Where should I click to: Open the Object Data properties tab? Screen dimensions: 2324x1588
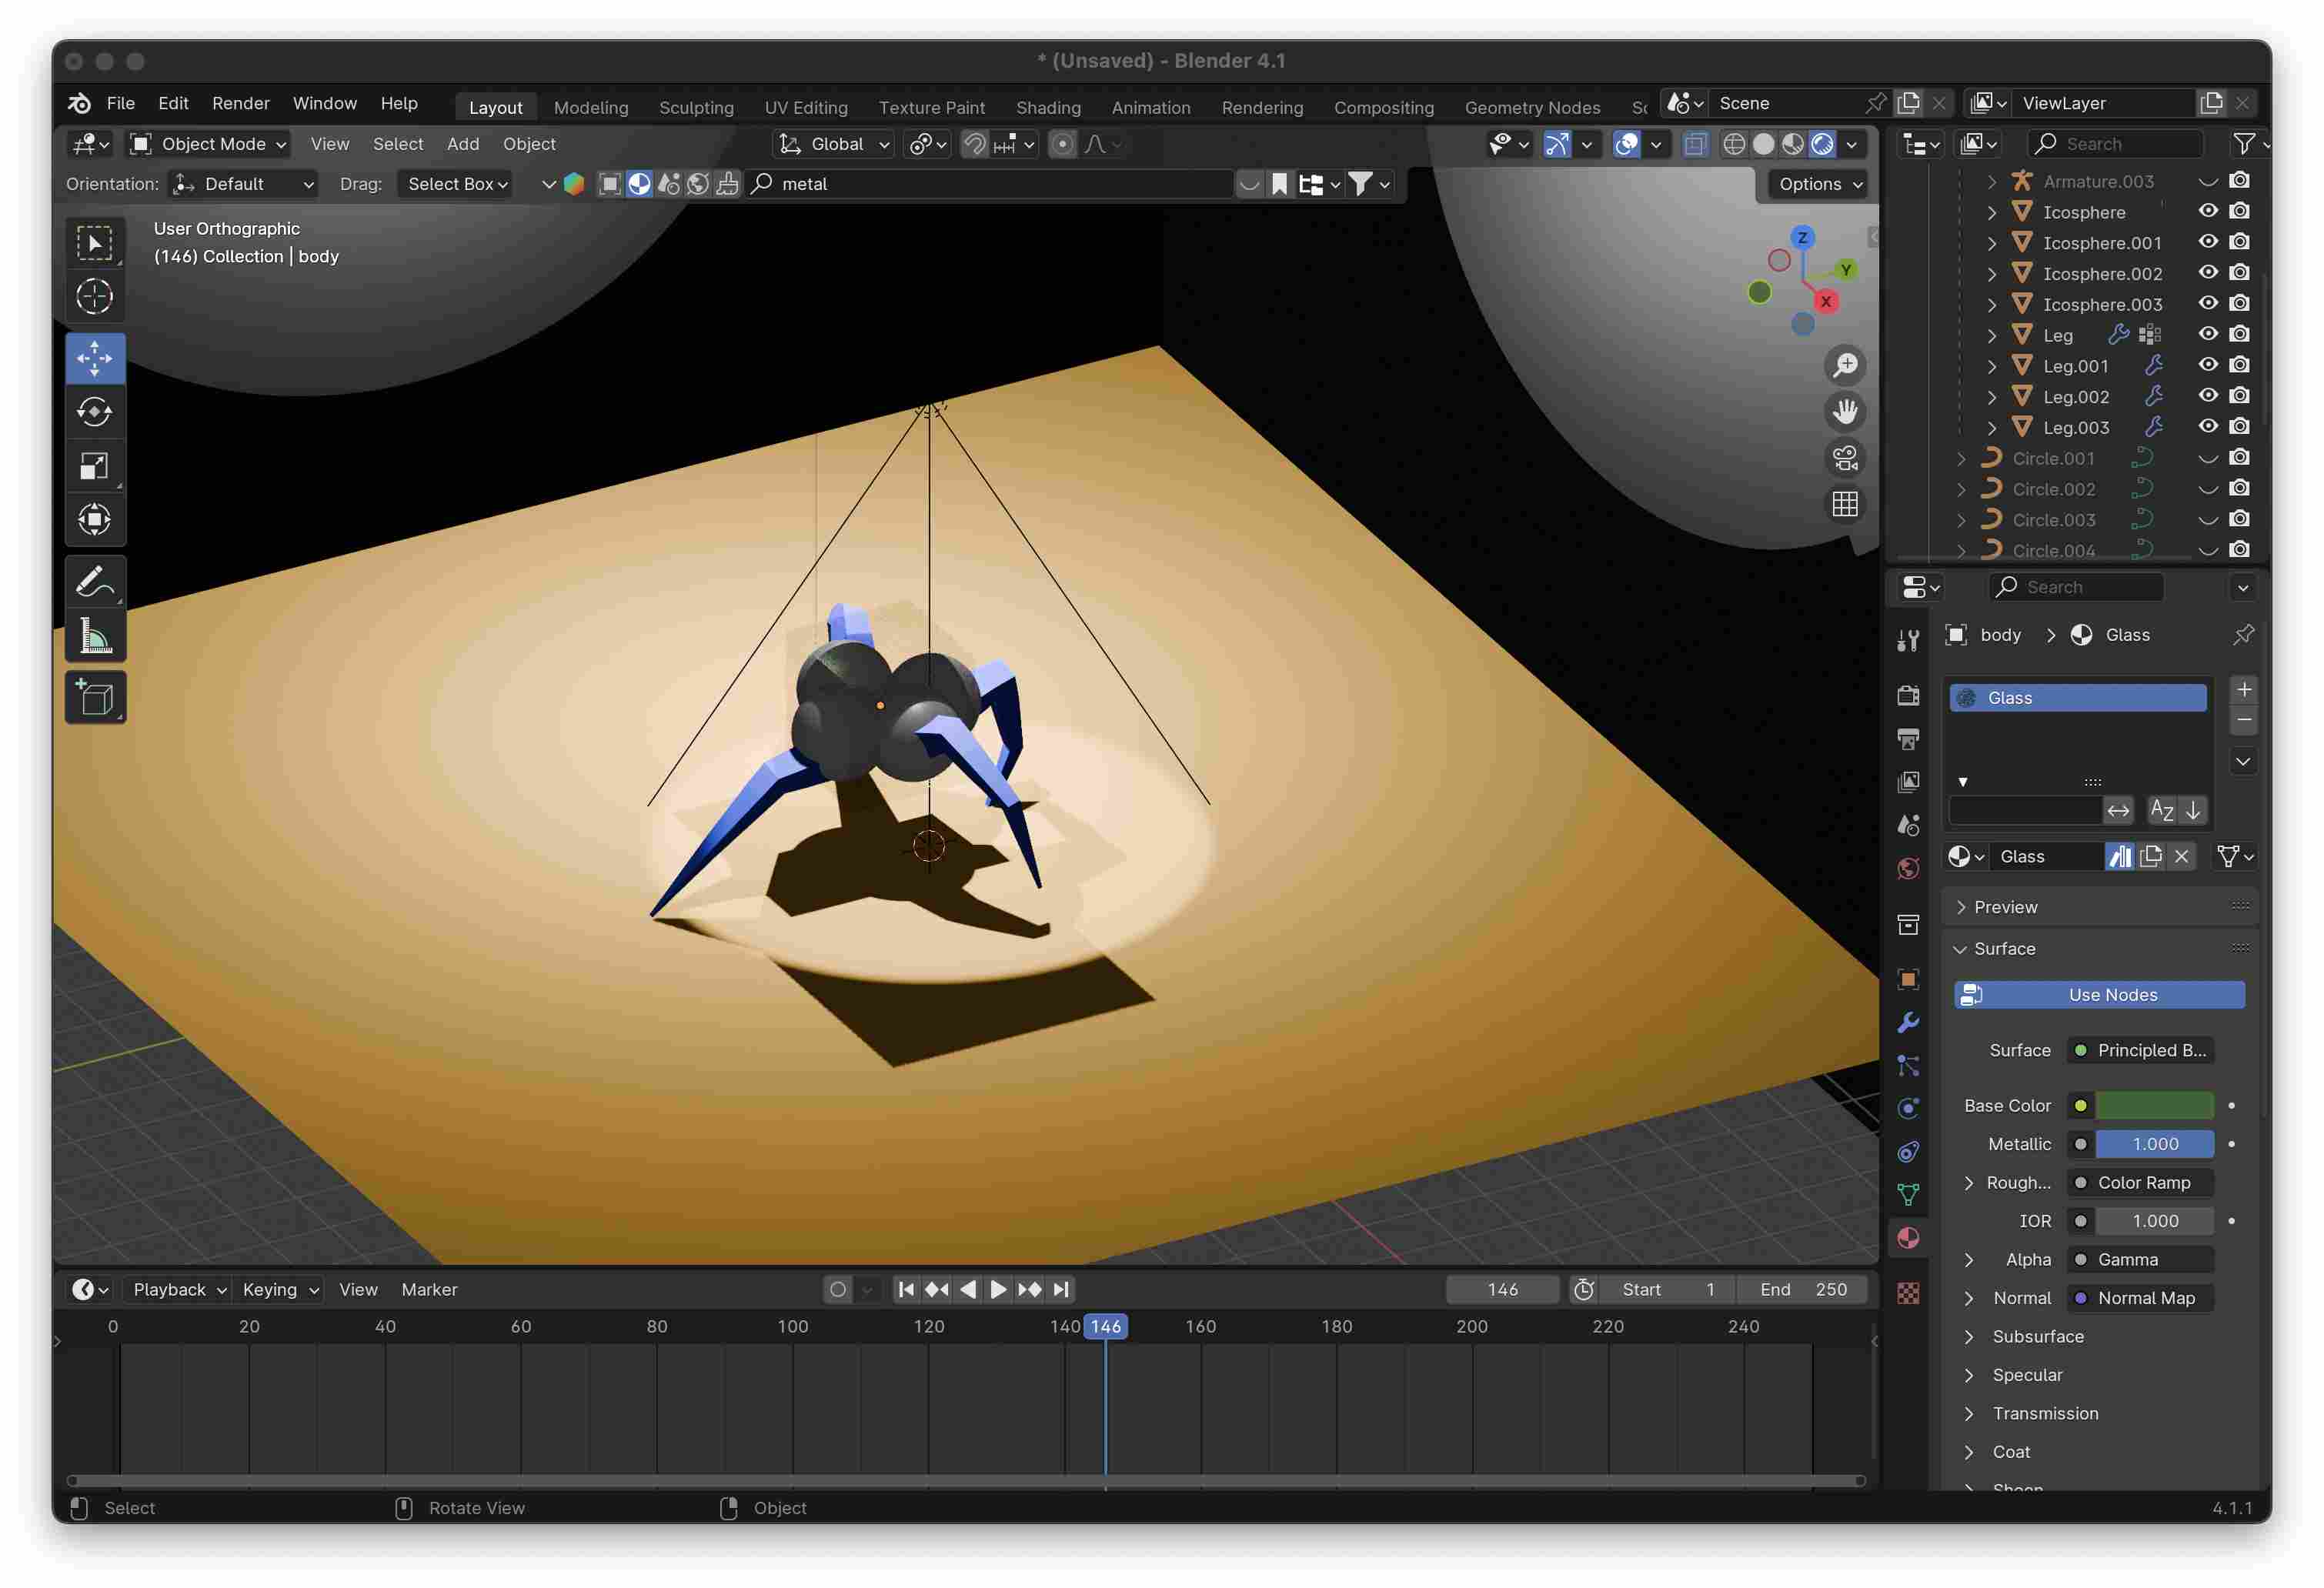tap(1908, 1195)
